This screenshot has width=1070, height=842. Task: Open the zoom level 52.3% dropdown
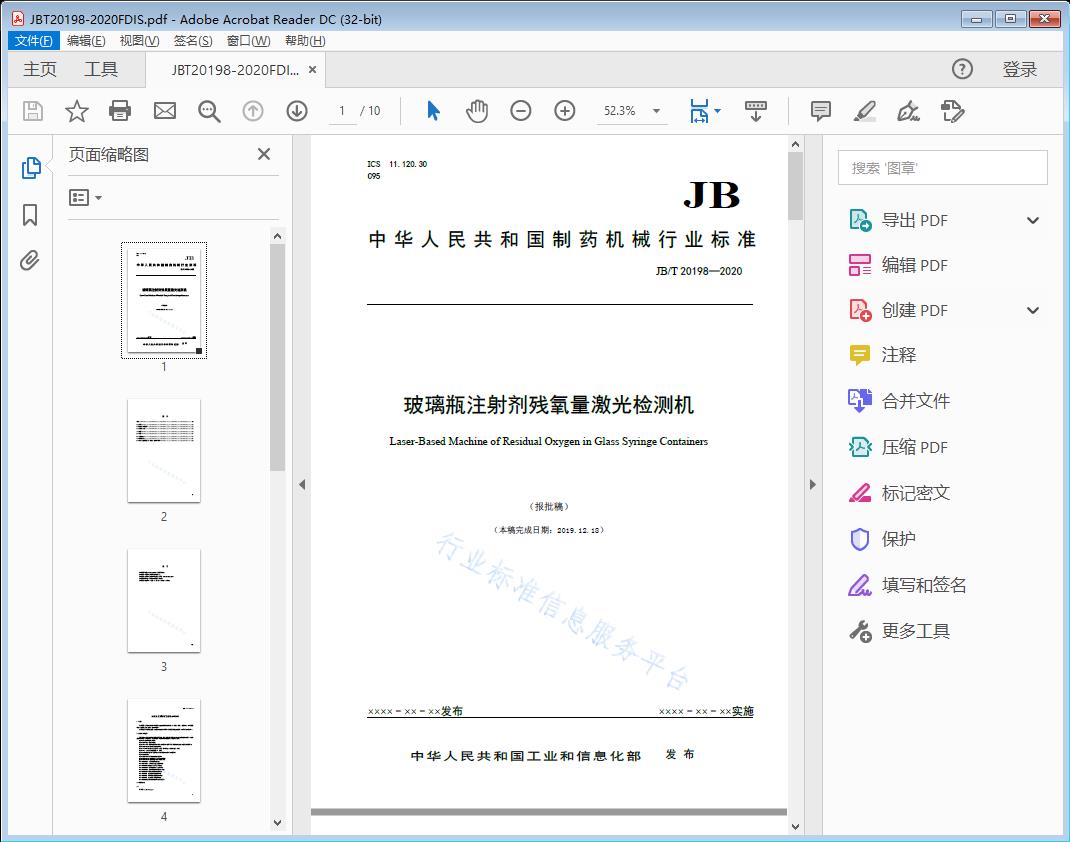pos(656,111)
